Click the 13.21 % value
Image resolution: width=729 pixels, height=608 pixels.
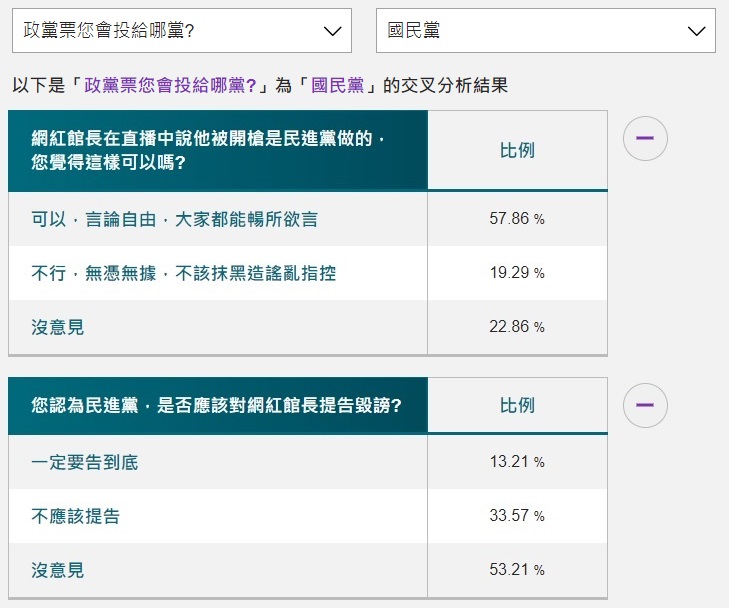(x=517, y=462)
